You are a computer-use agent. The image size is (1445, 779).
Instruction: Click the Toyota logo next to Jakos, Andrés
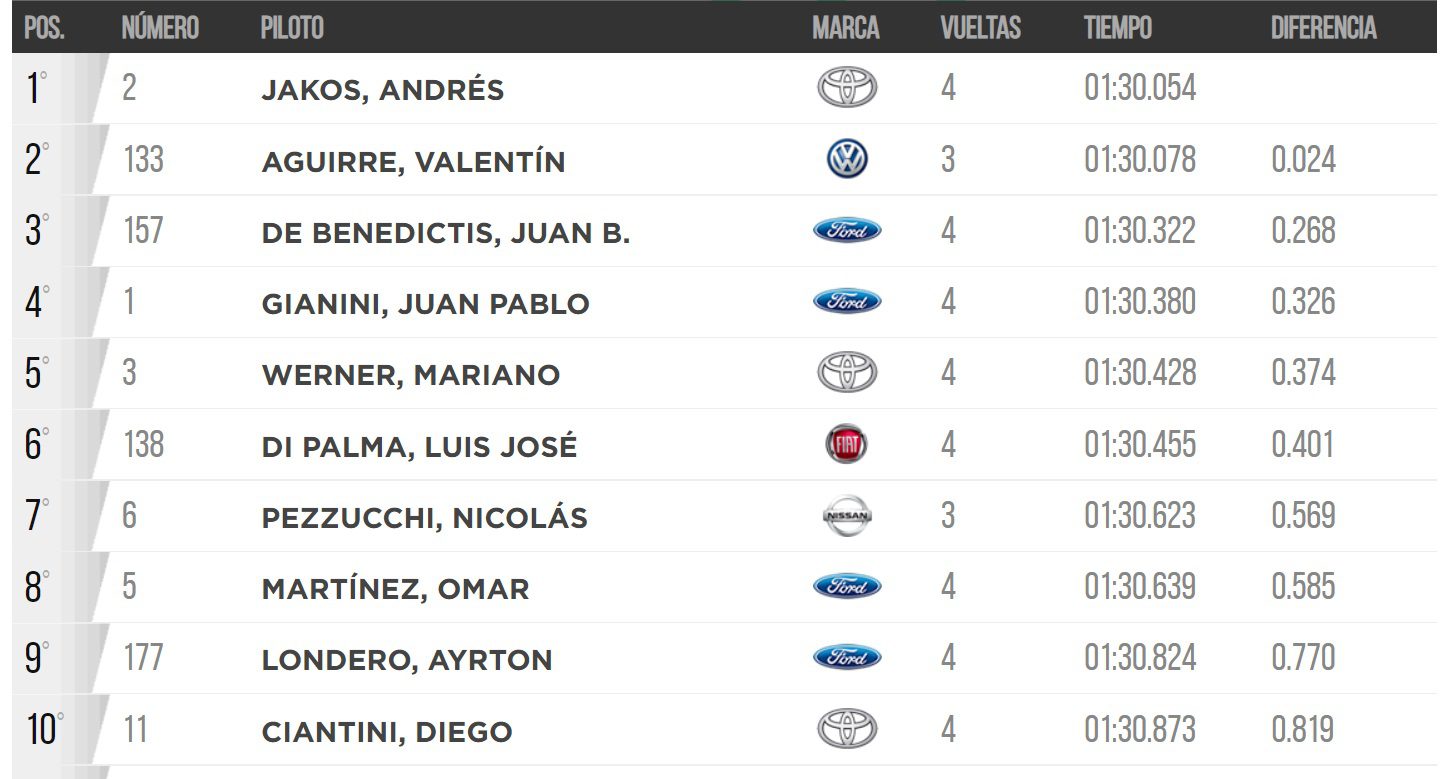pos(846,88)
